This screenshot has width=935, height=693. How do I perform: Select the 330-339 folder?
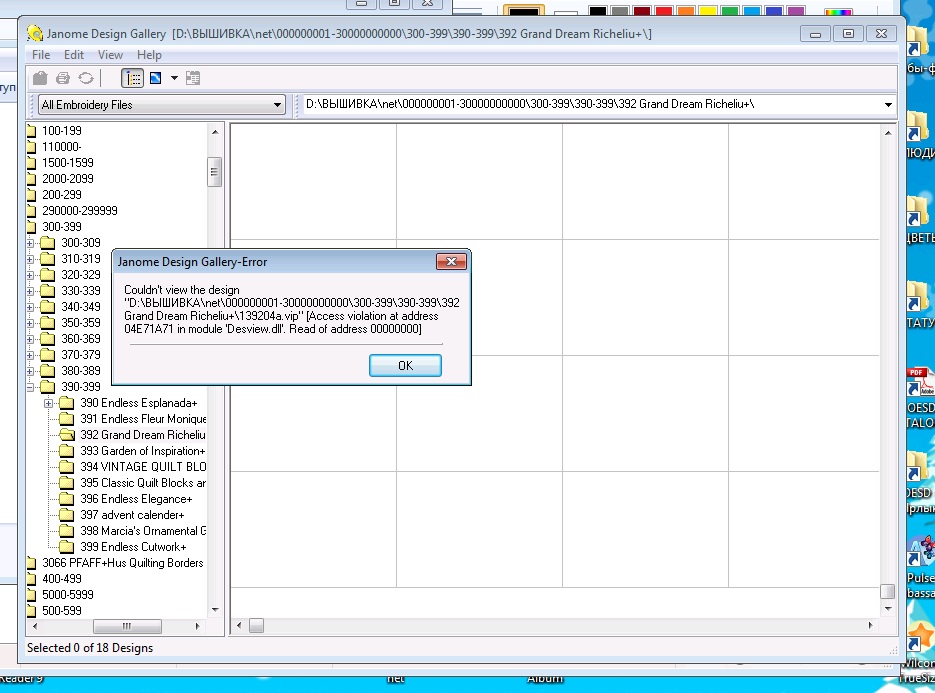click(x=81, y=291)
